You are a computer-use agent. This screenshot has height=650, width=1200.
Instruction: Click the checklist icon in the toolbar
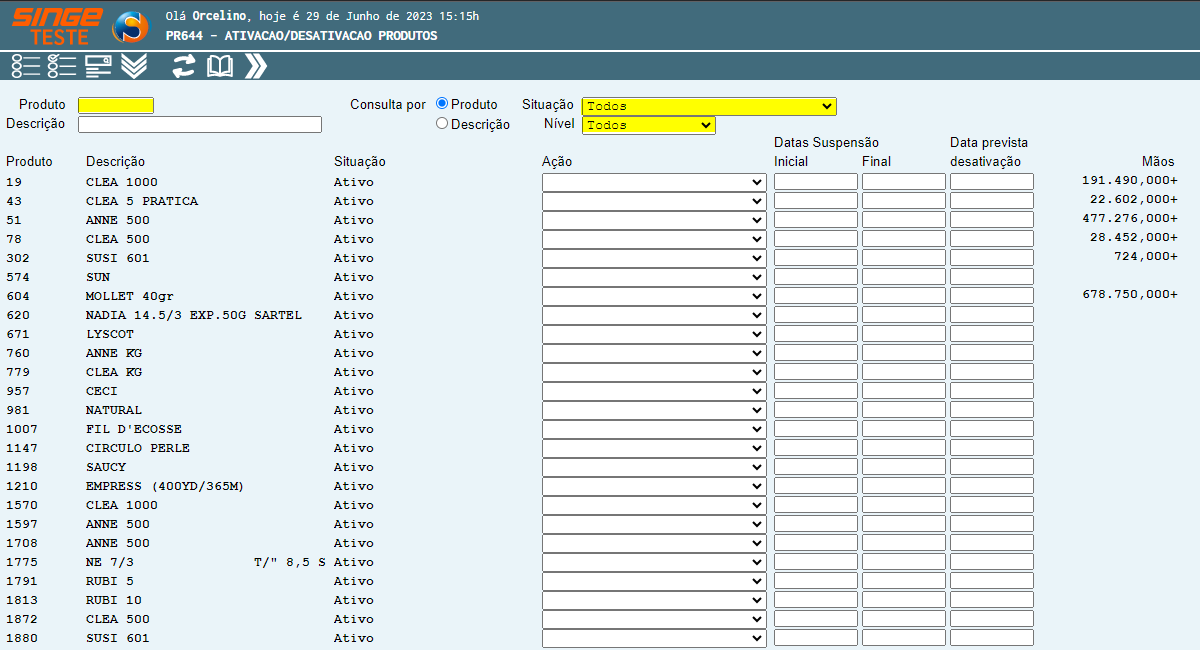click(x=62, y=66)
